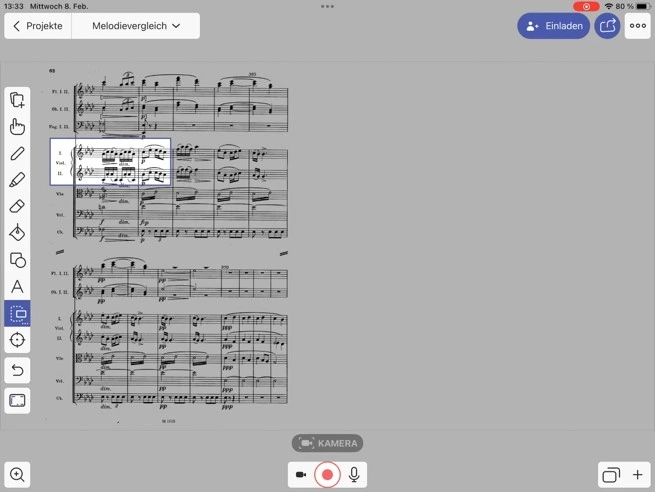Click the add media icon
The image size is (655, 492).
click(x=17, y=99)
